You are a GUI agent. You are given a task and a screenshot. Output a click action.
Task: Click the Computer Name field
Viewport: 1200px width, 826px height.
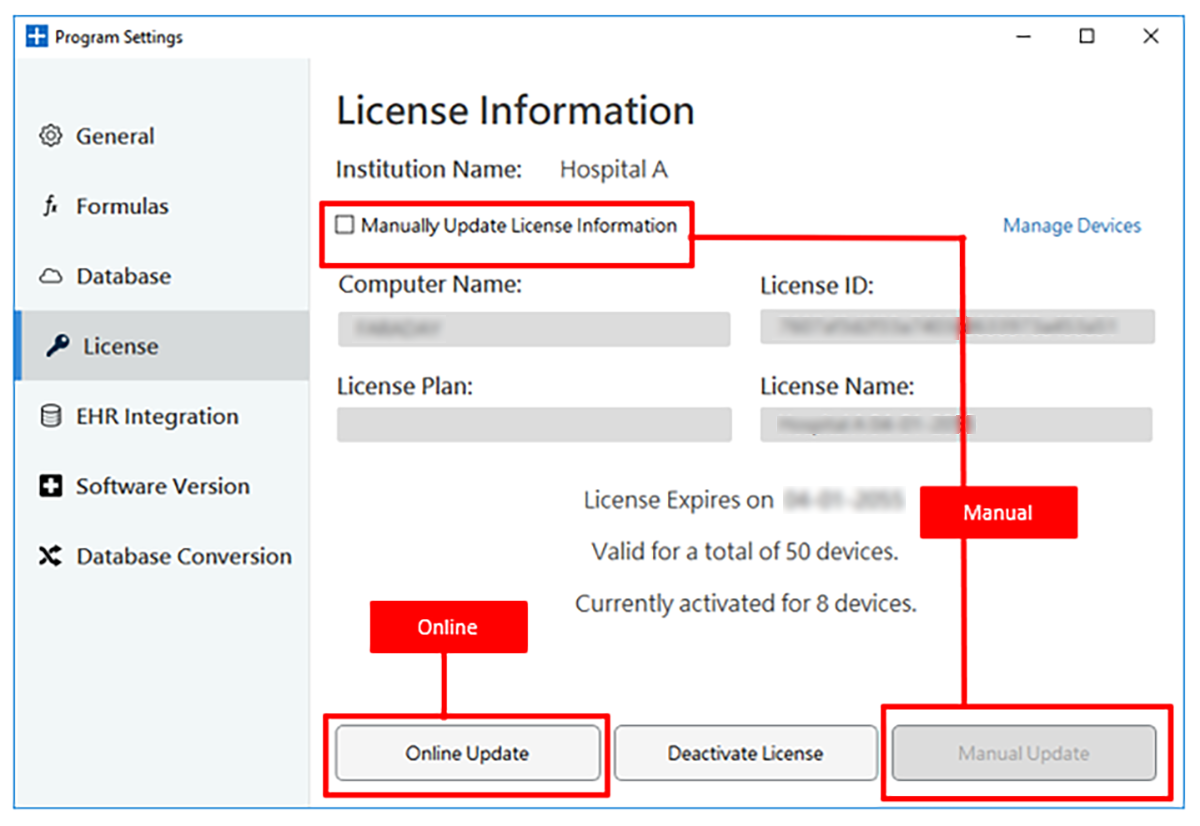[533, 328]
